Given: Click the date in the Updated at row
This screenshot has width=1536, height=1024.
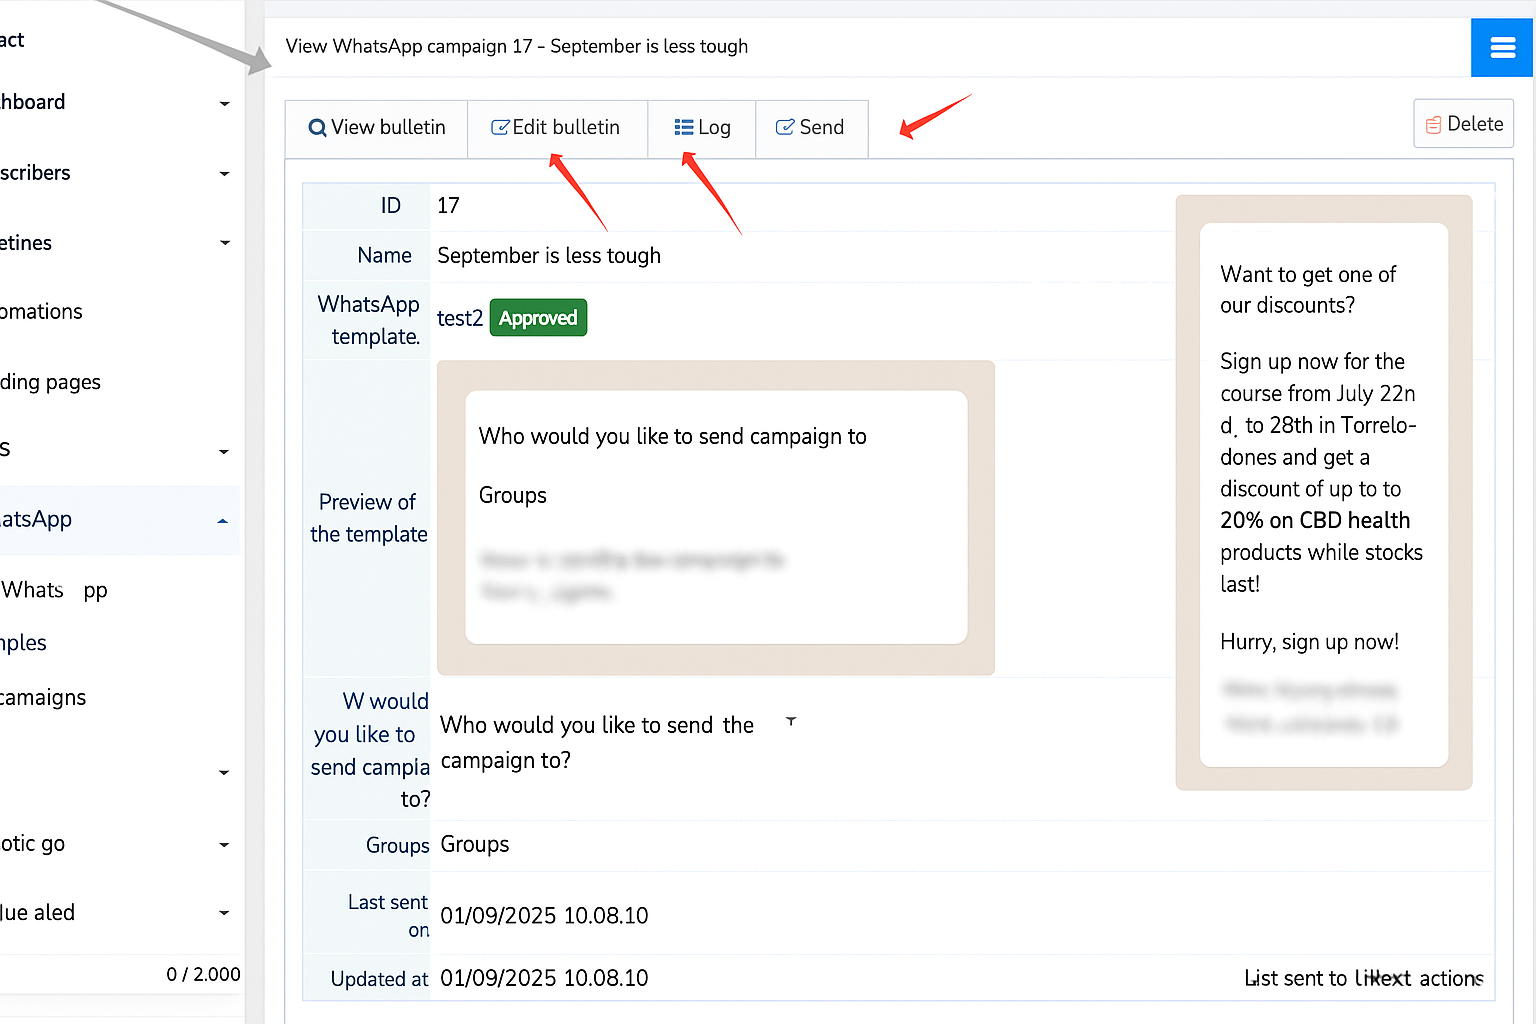Looking at the screenshot, I should click(x=544, y=978).
